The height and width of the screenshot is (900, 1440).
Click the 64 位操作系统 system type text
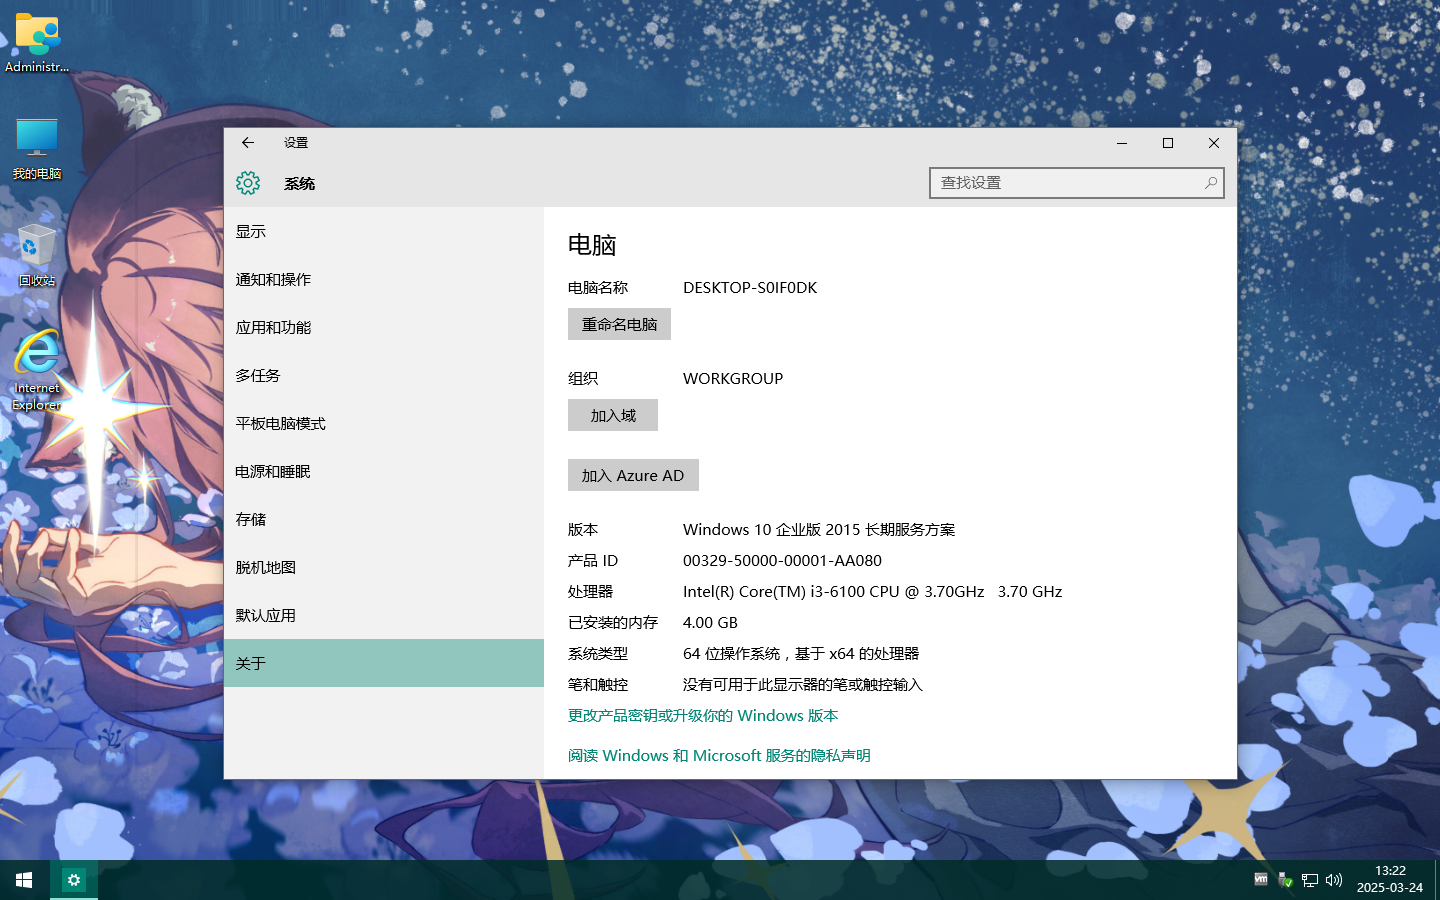point(801,653)
